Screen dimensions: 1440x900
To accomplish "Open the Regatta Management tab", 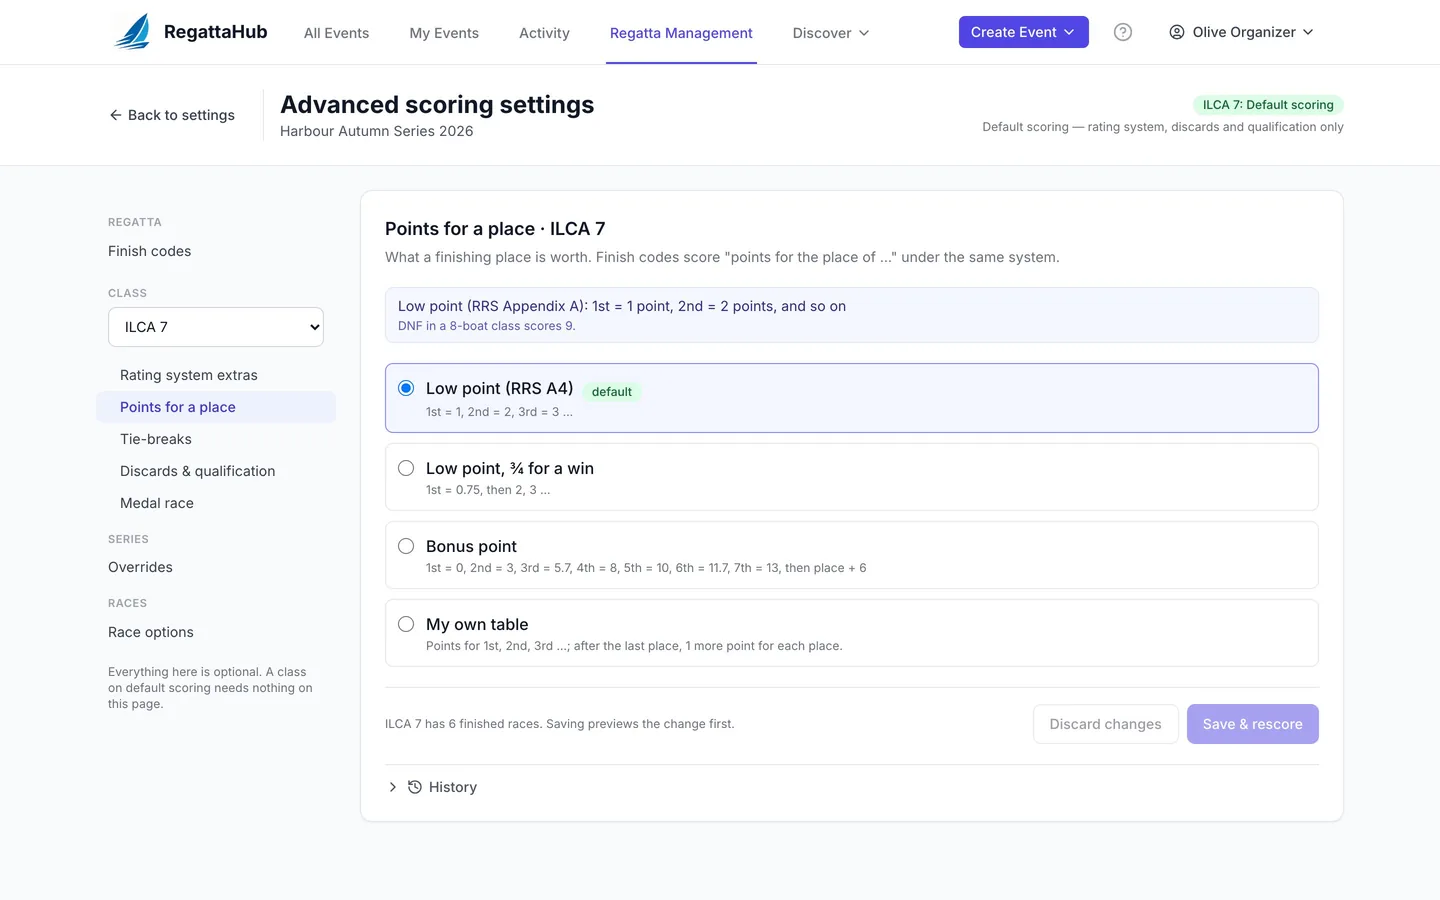I will click(x=681, y=33).
